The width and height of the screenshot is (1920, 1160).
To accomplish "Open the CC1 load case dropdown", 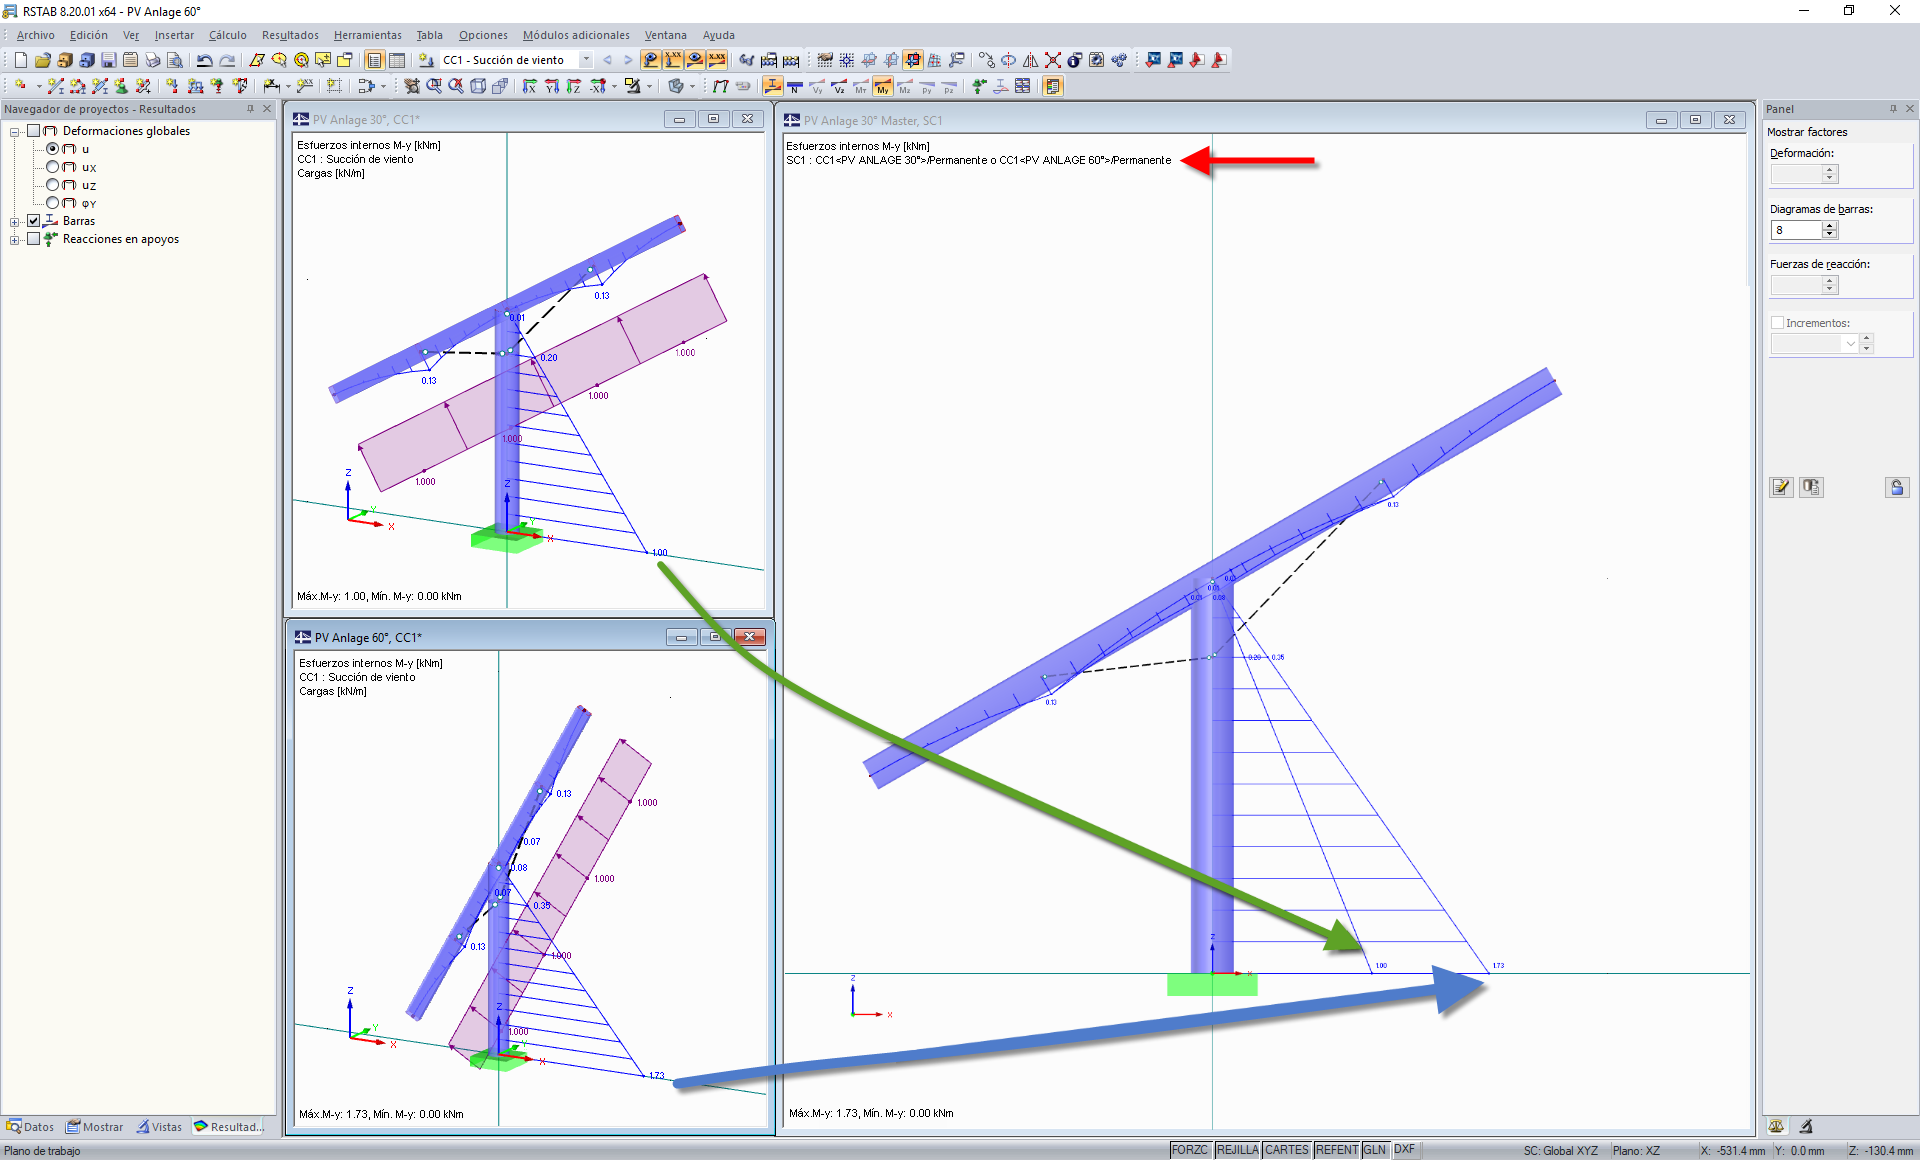I will click(x=586, y=60).
